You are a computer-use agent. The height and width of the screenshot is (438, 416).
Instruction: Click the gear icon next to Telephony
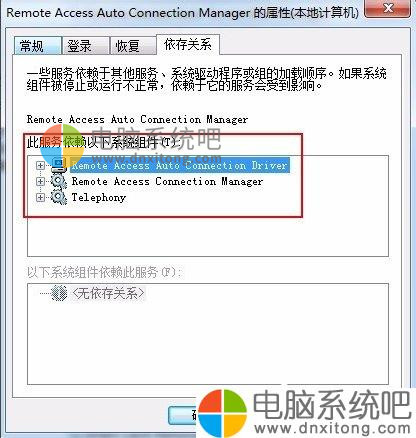59,197
